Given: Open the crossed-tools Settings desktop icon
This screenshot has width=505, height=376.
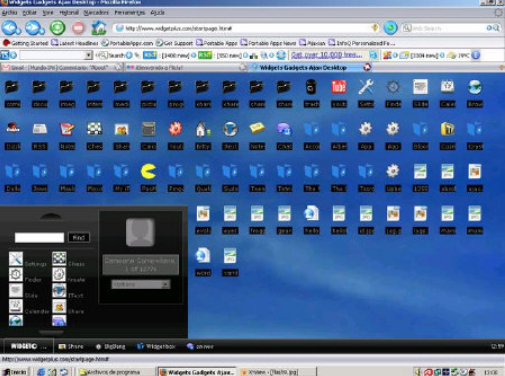Looking at the screenshot, I should [366, 87].
